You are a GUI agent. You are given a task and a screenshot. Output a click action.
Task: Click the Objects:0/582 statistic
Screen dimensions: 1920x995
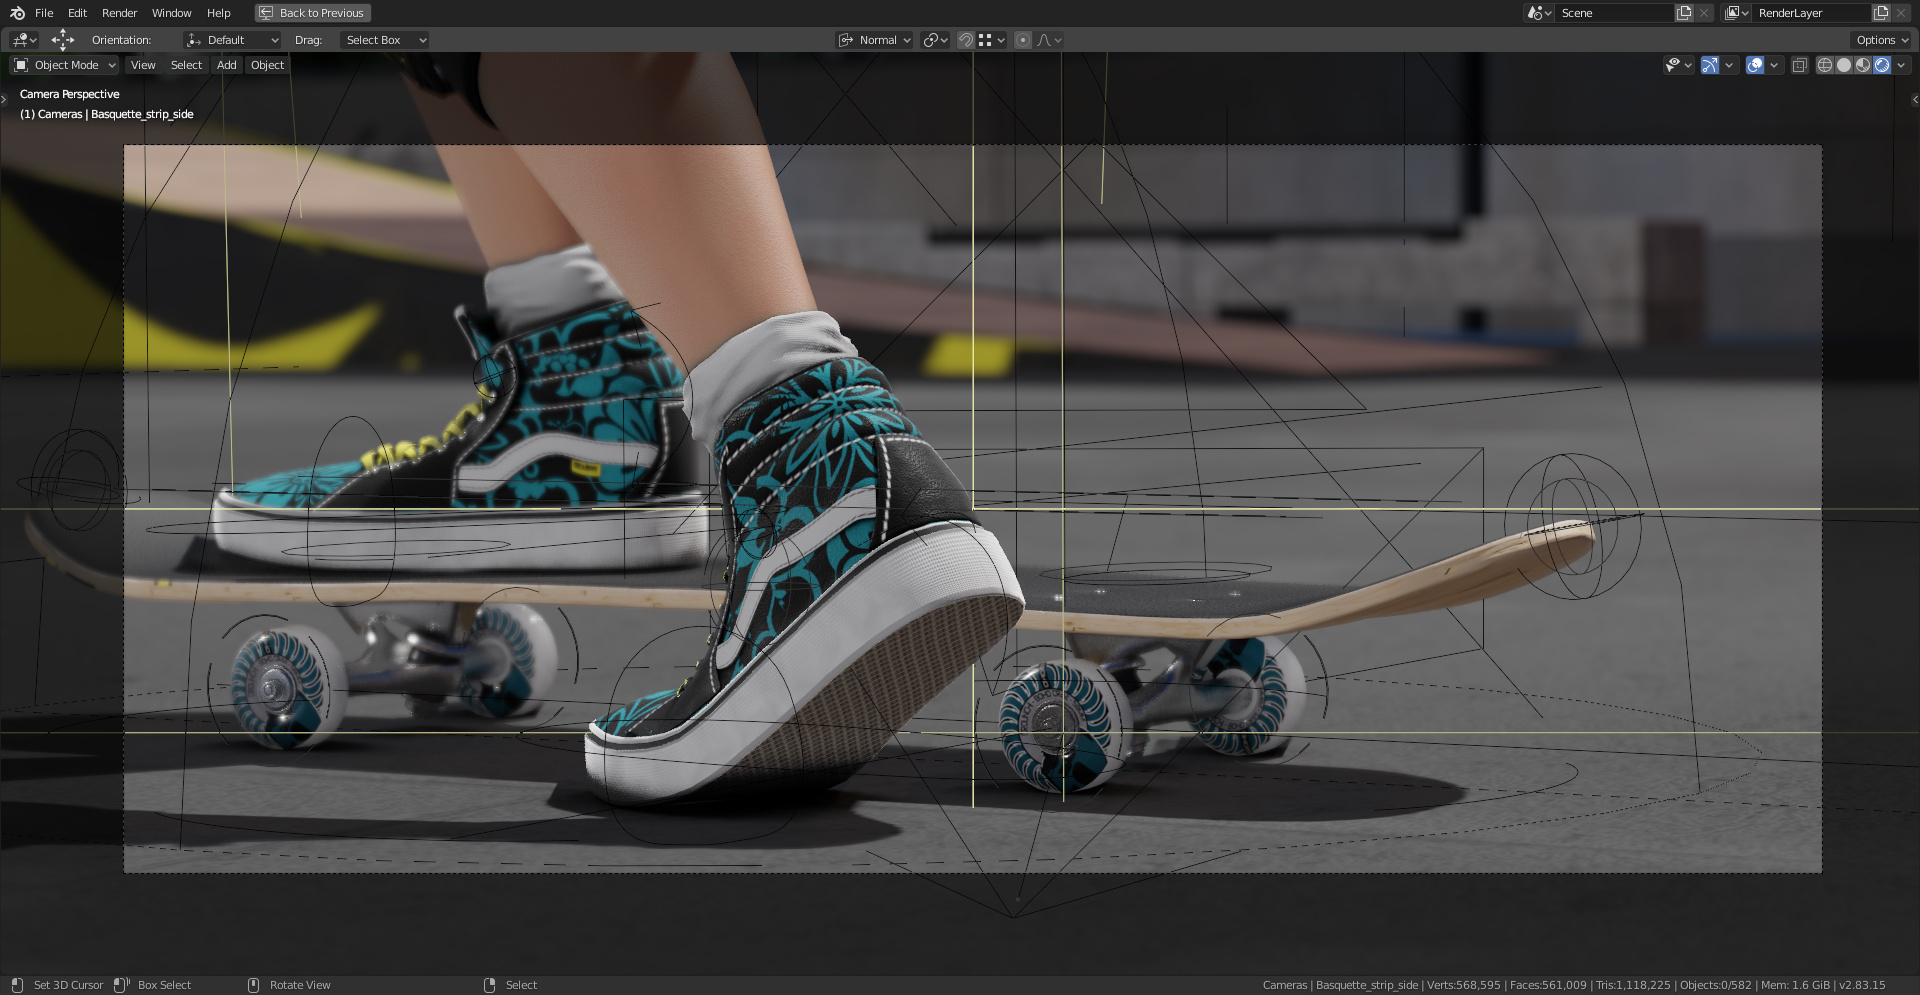(1716, 985)
